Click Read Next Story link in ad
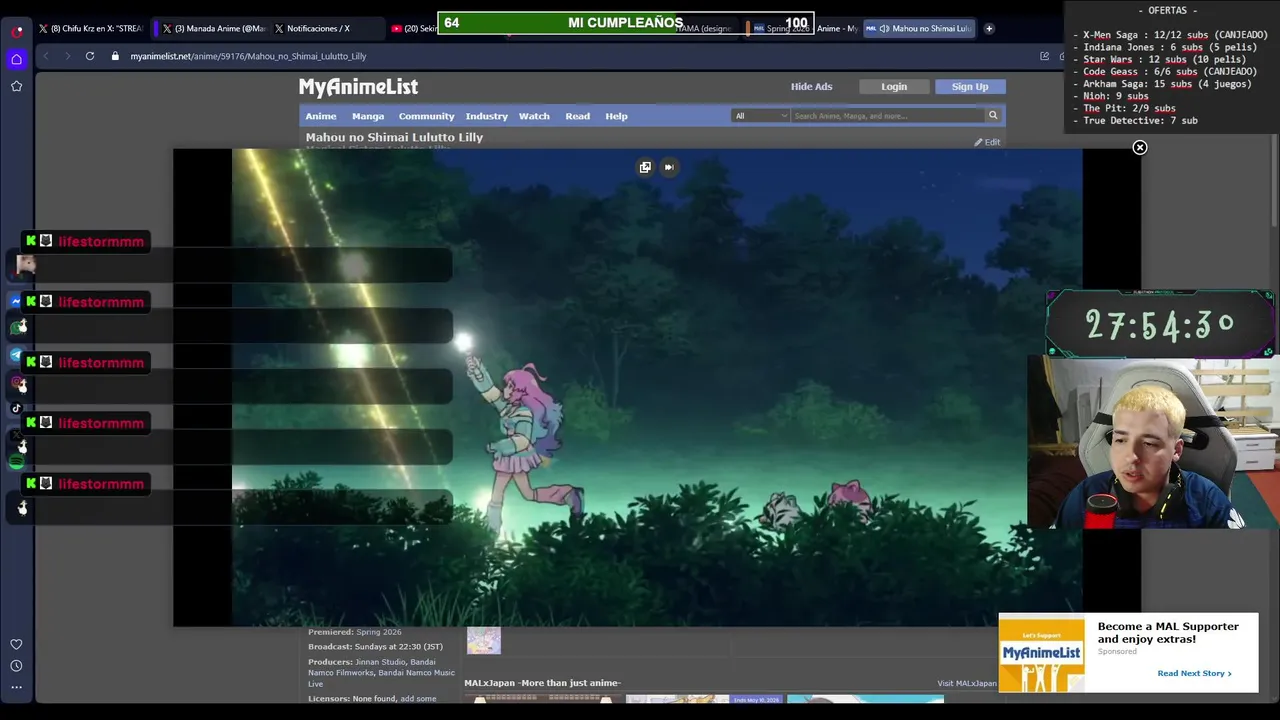Screen dimensions: 1280x720 point(1194,673)
